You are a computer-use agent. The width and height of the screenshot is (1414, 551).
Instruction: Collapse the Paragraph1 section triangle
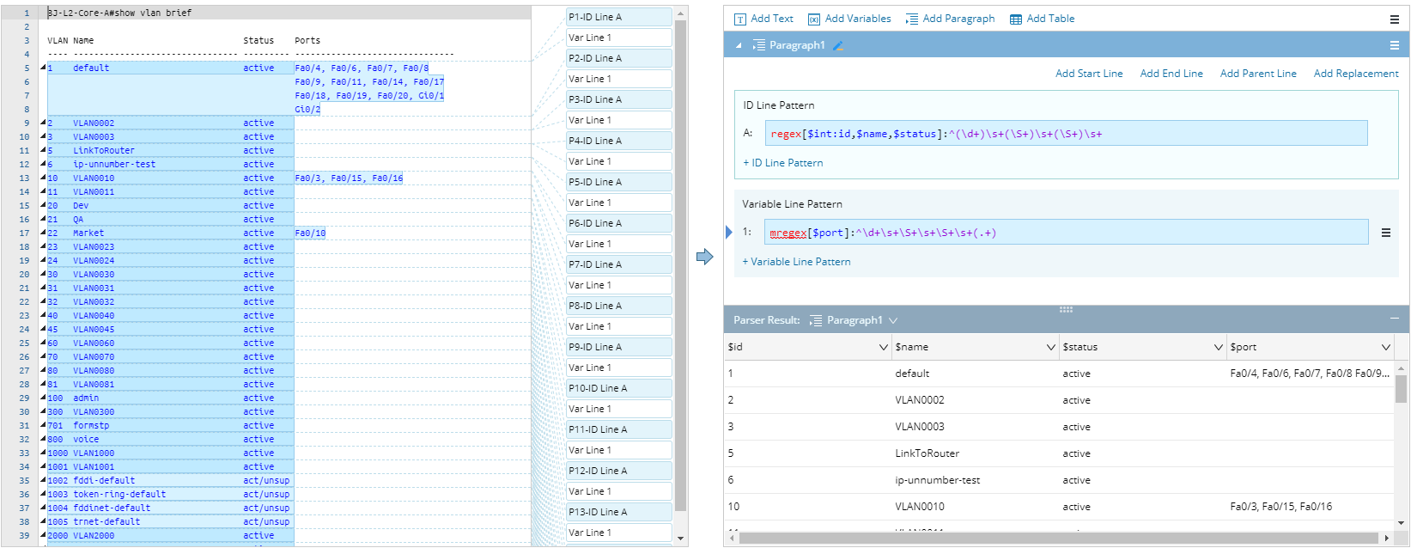(x=738, y=46)
